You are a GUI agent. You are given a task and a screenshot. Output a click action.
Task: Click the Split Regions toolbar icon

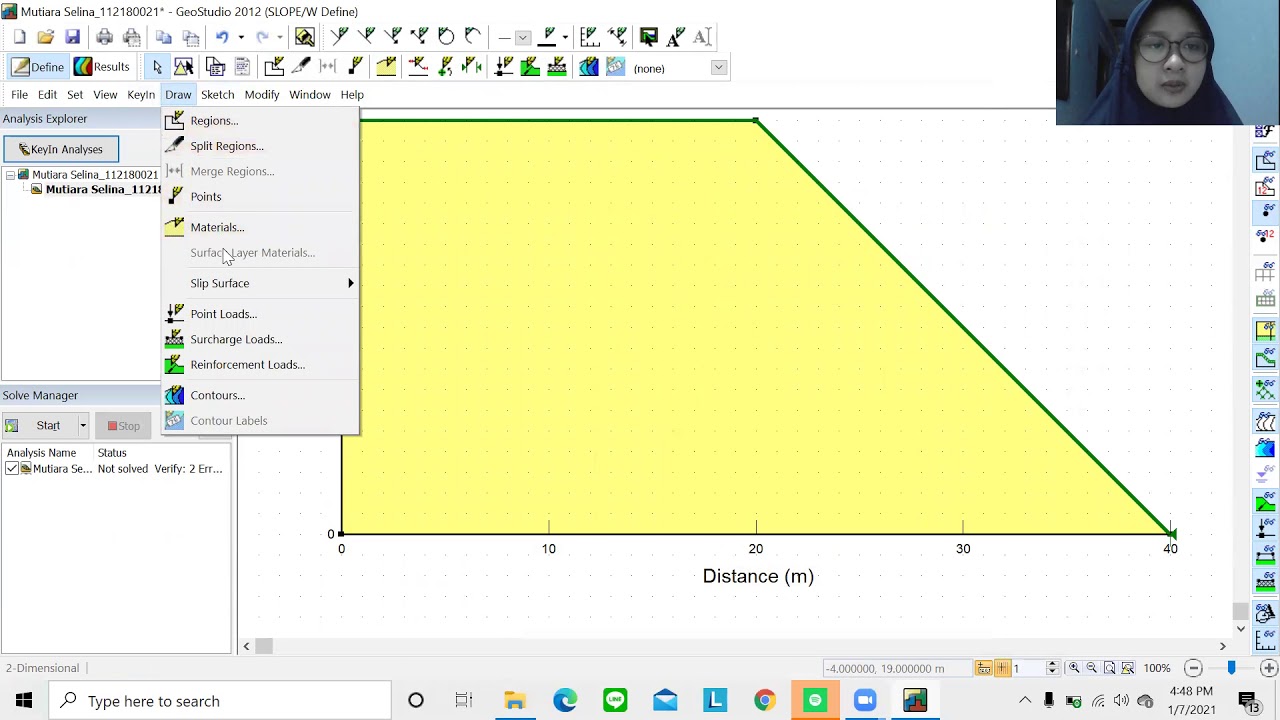[301, 67]
